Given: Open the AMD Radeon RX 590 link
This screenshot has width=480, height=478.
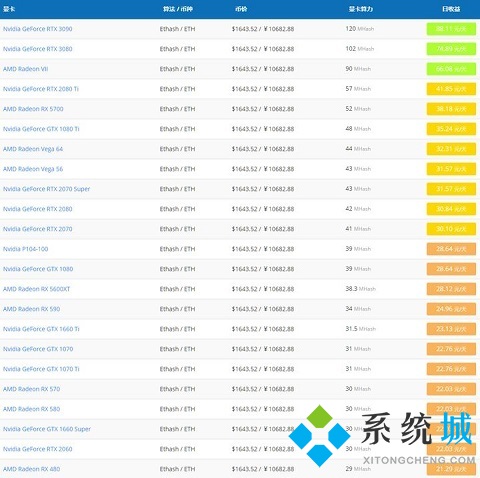Looking at the screenshot, I should tap(31, 309).
